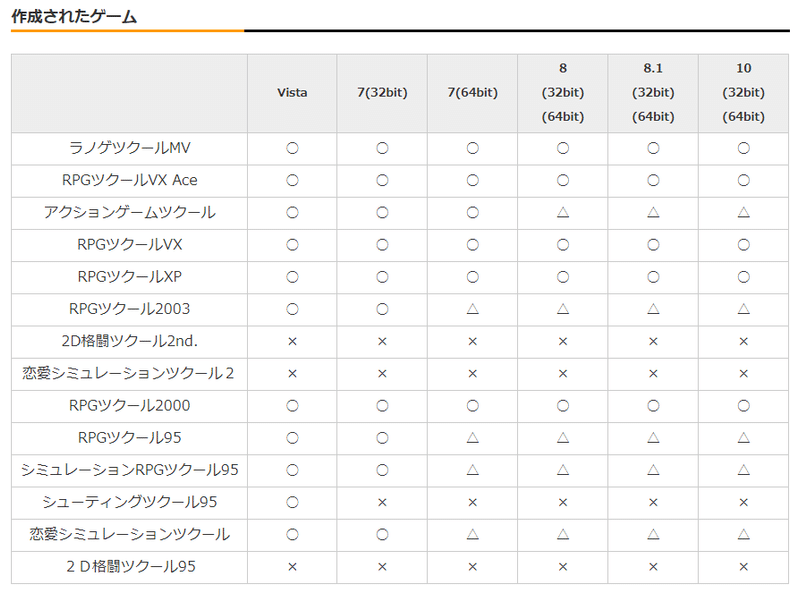This screenshot has width=800, height=593.
Task: Click the triangle for 恋愛シミュレーションツクール under Windows 10
Action: (x=743, y=534)
